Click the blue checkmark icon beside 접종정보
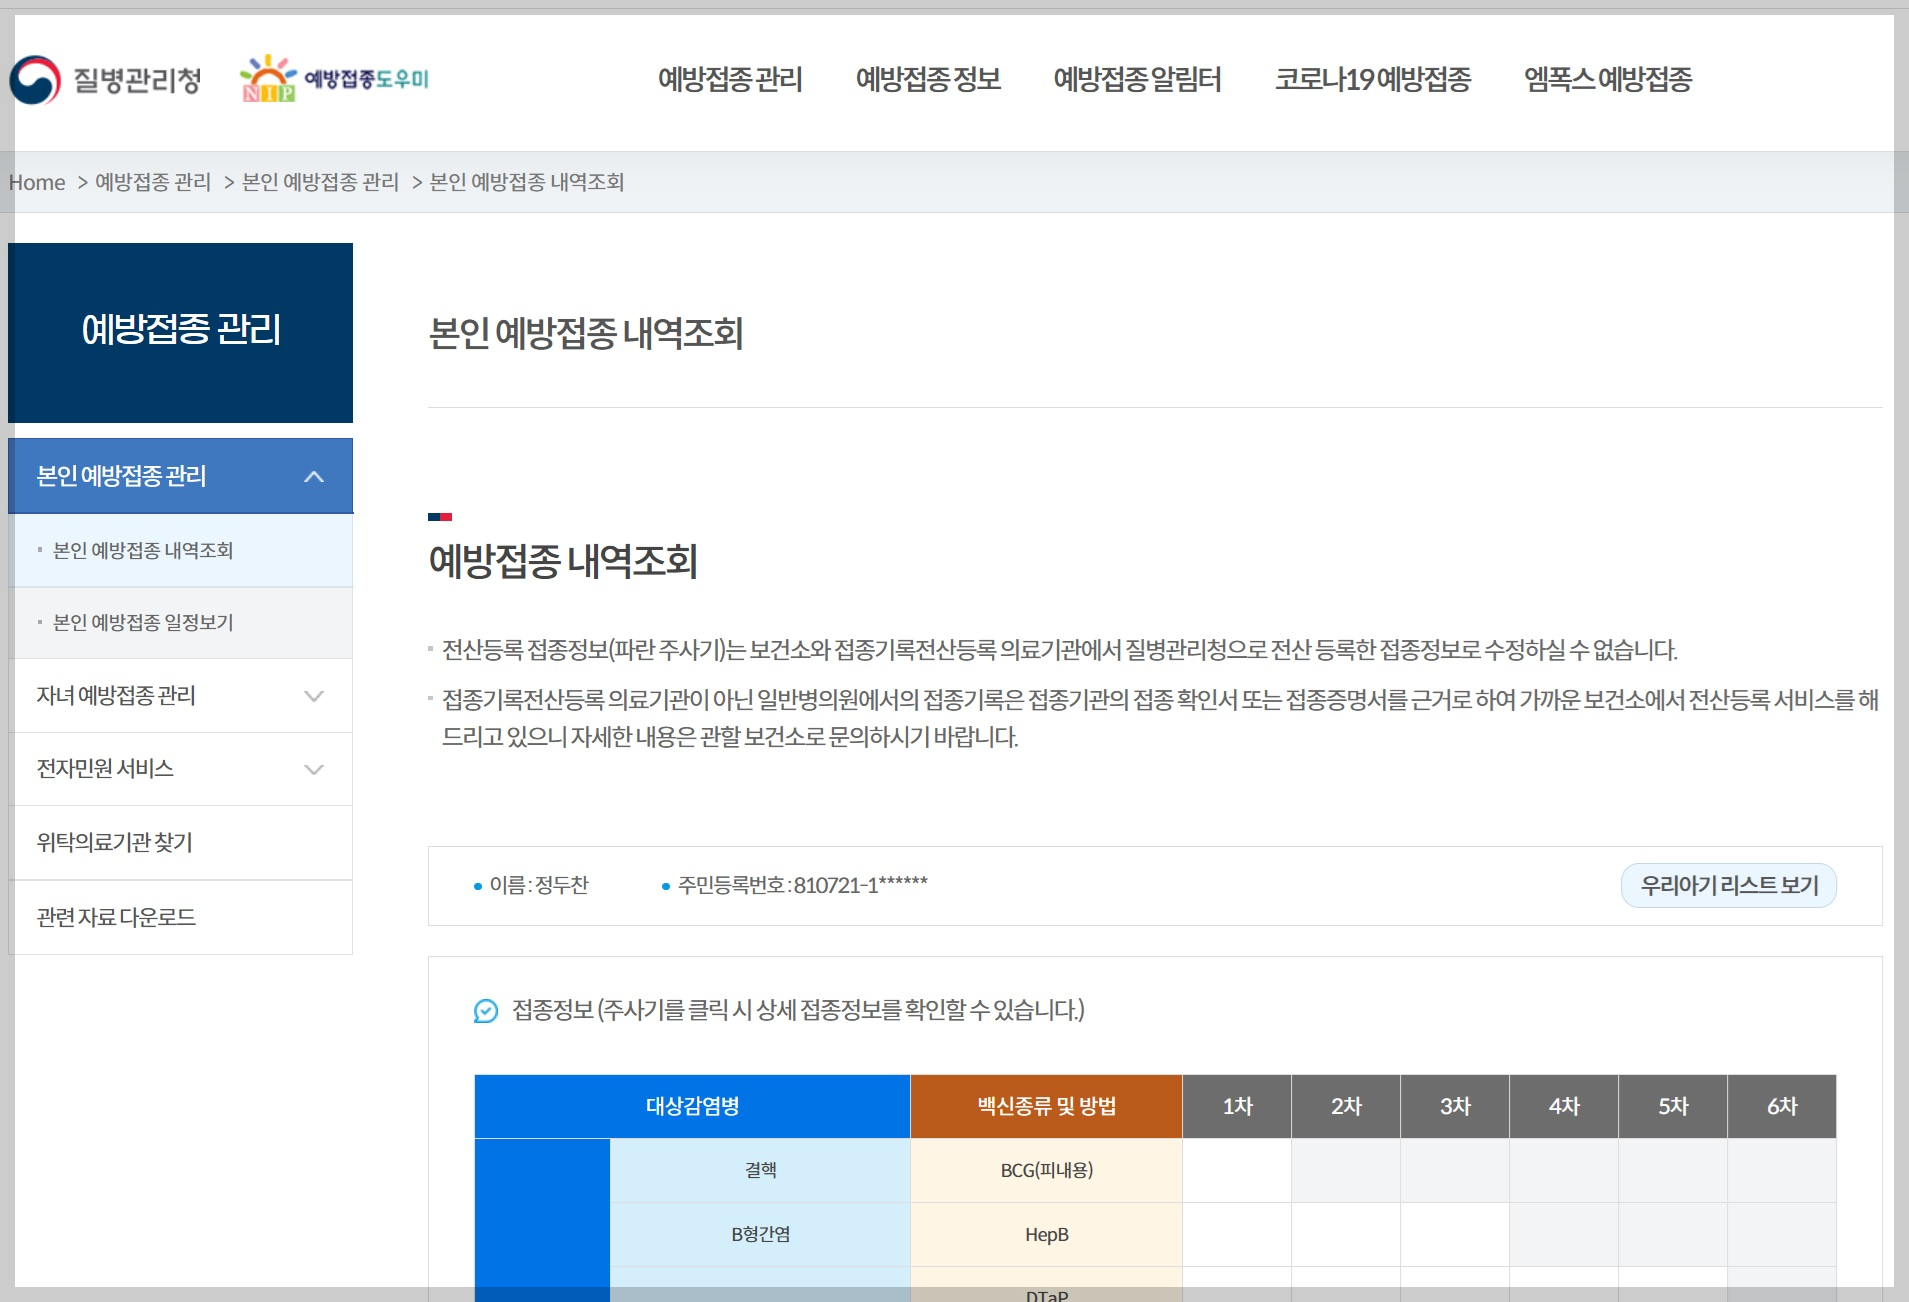Screen dimensions: 1909x1302 486,1012
